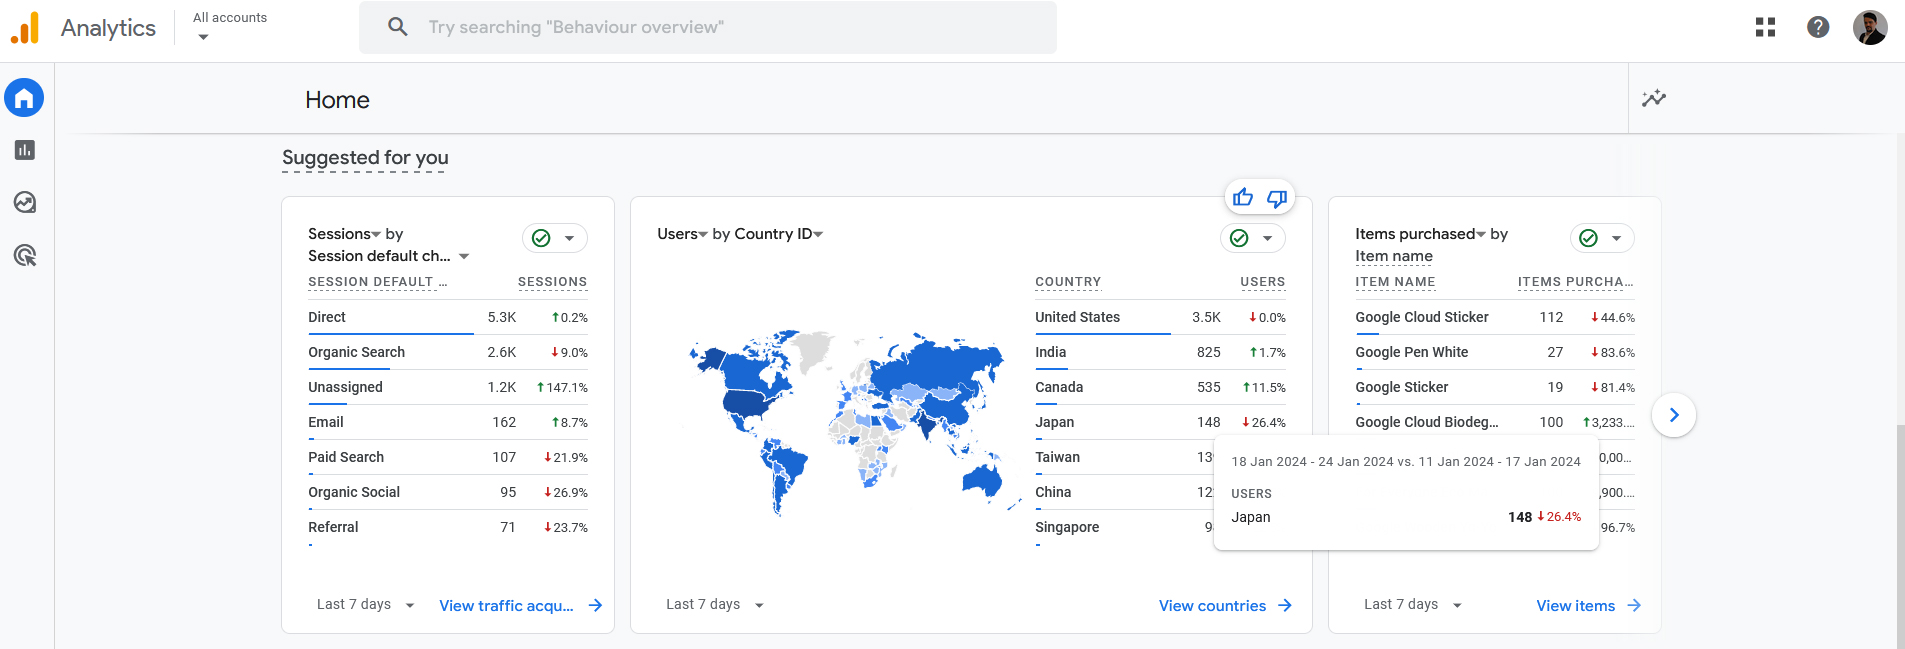Open Sessions card data quality checkmark
This screenshot has height=649, width=1905.
coord(541,238)
